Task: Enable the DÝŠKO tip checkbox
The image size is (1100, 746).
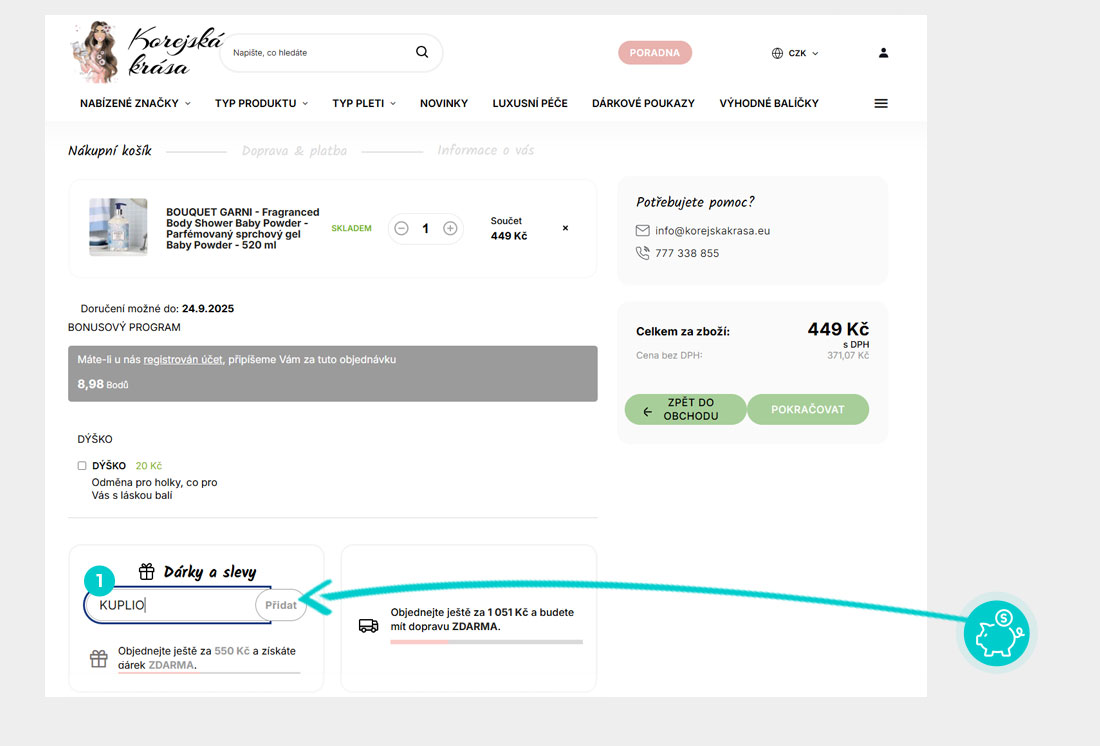Action: click(x=82, y=466)
